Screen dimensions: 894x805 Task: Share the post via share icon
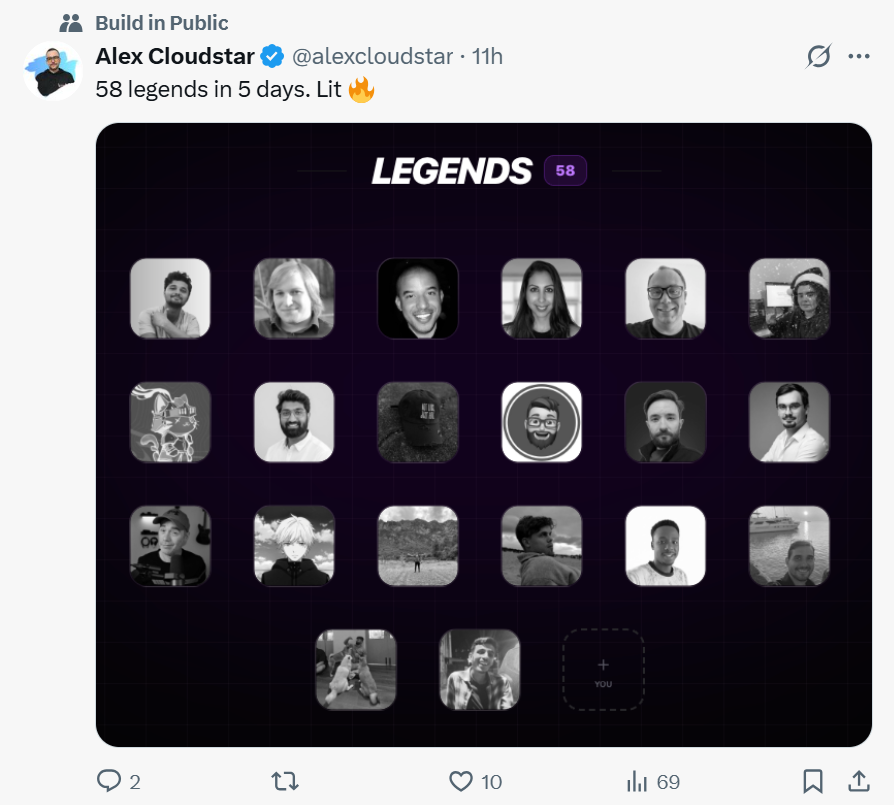pyautogui.click(x=858, y=781)
